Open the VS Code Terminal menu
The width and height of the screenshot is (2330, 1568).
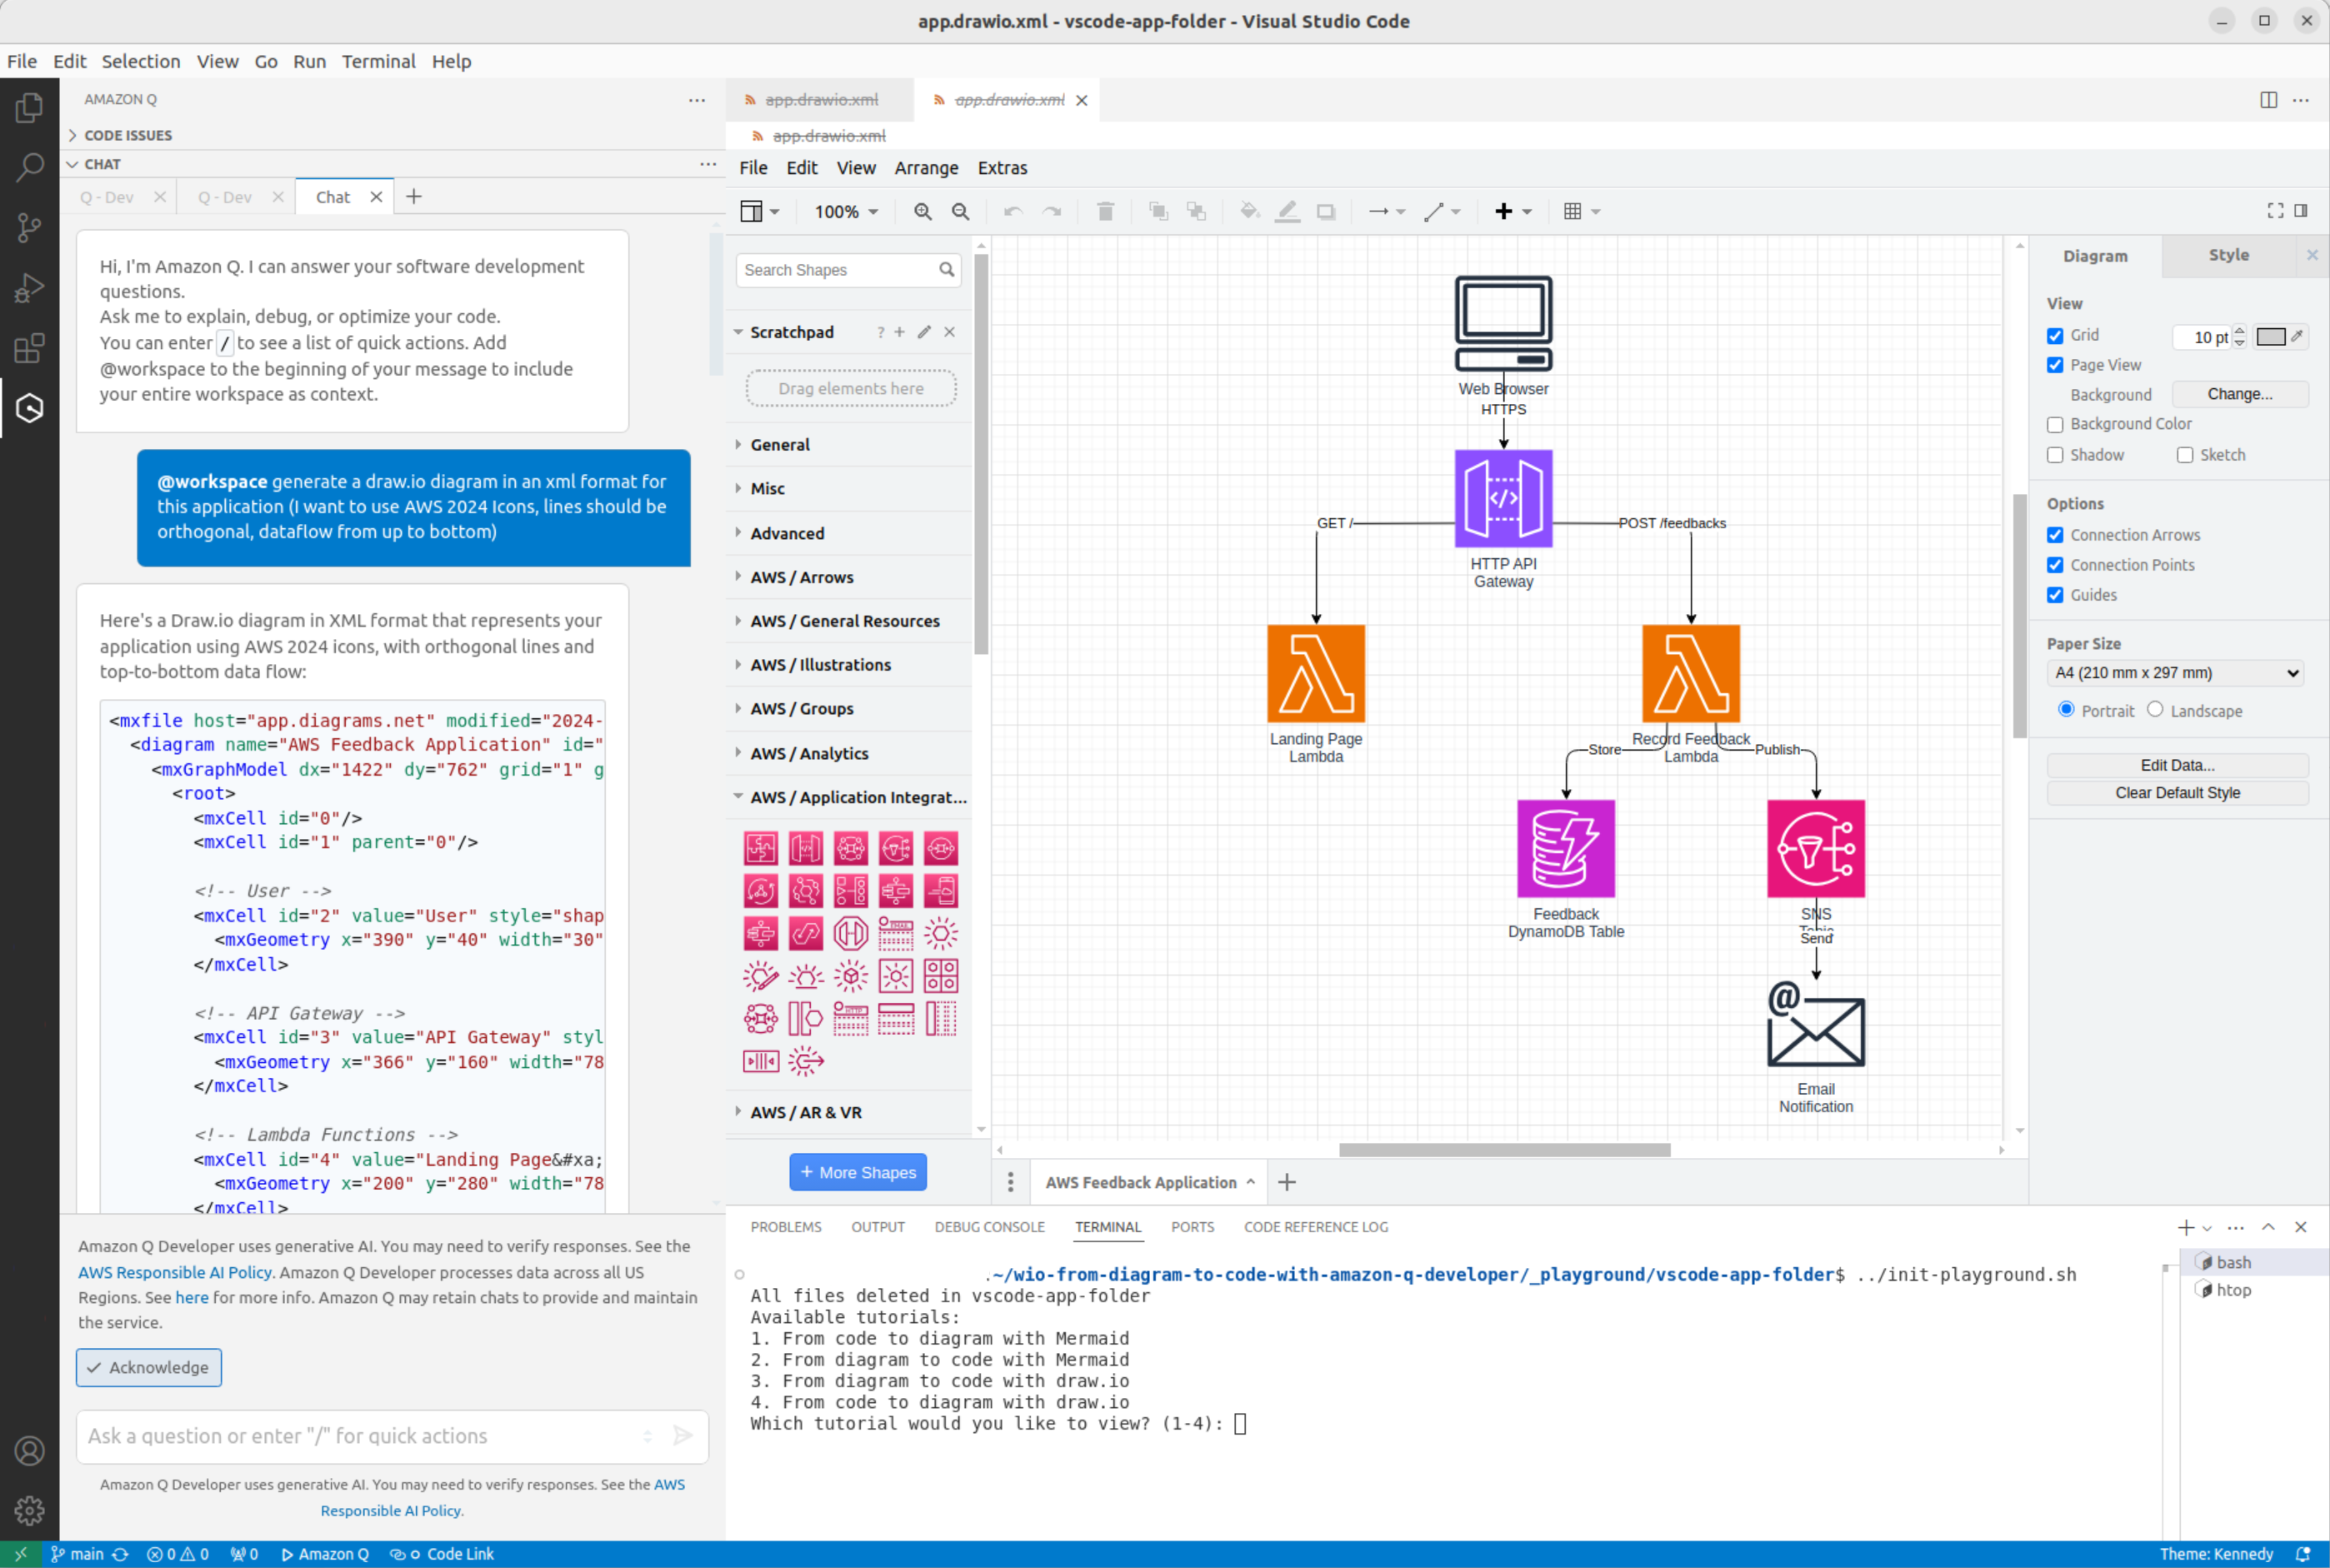click(x=378, y=61)
